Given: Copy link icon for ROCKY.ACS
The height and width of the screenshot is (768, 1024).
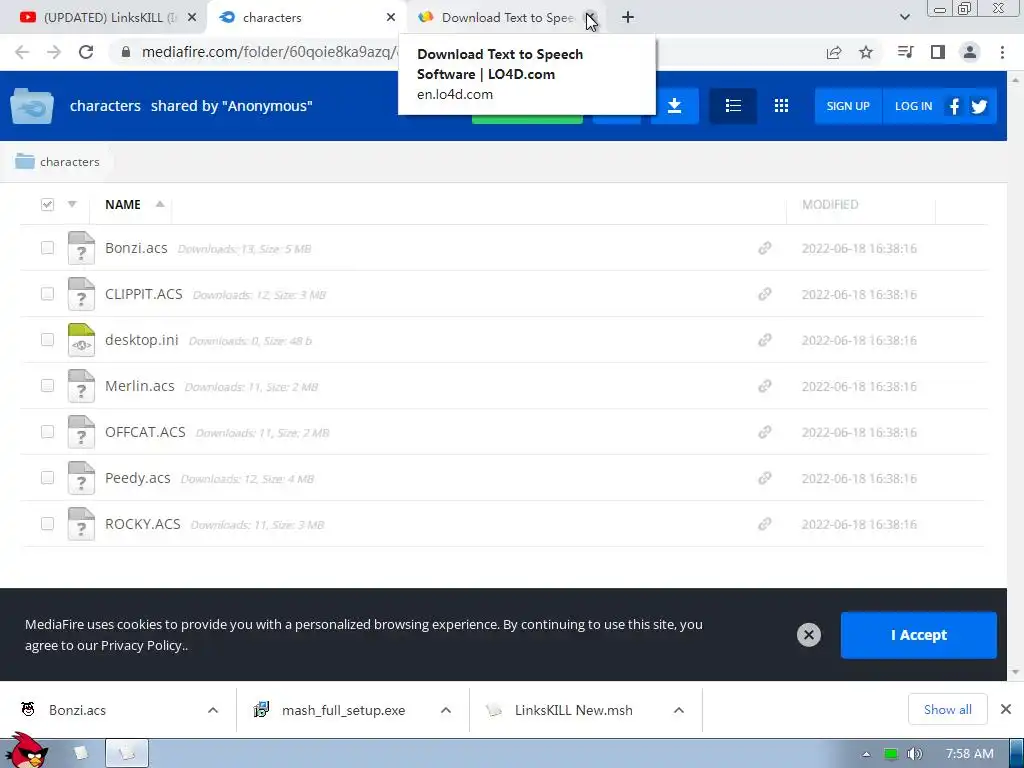Looking at the screenshot, I should pos(765,524).
